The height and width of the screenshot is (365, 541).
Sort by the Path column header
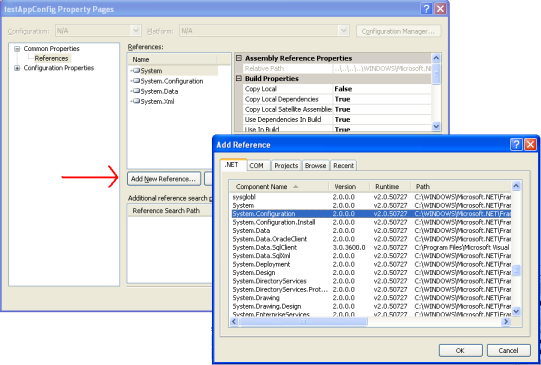461,187
